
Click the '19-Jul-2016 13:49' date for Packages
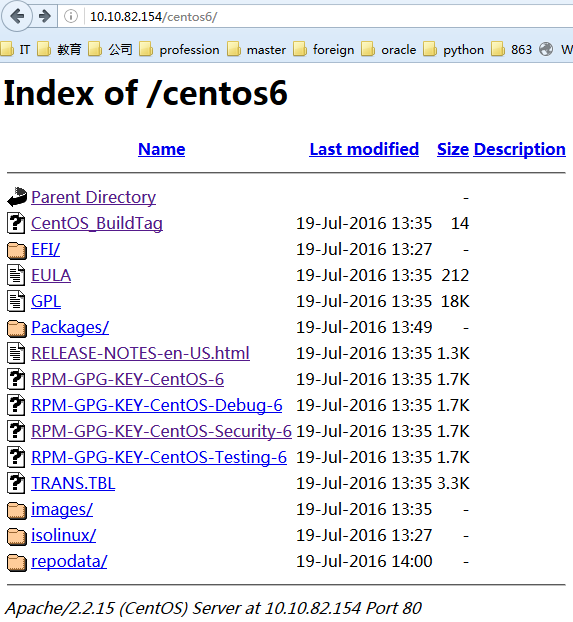point(364,327)
